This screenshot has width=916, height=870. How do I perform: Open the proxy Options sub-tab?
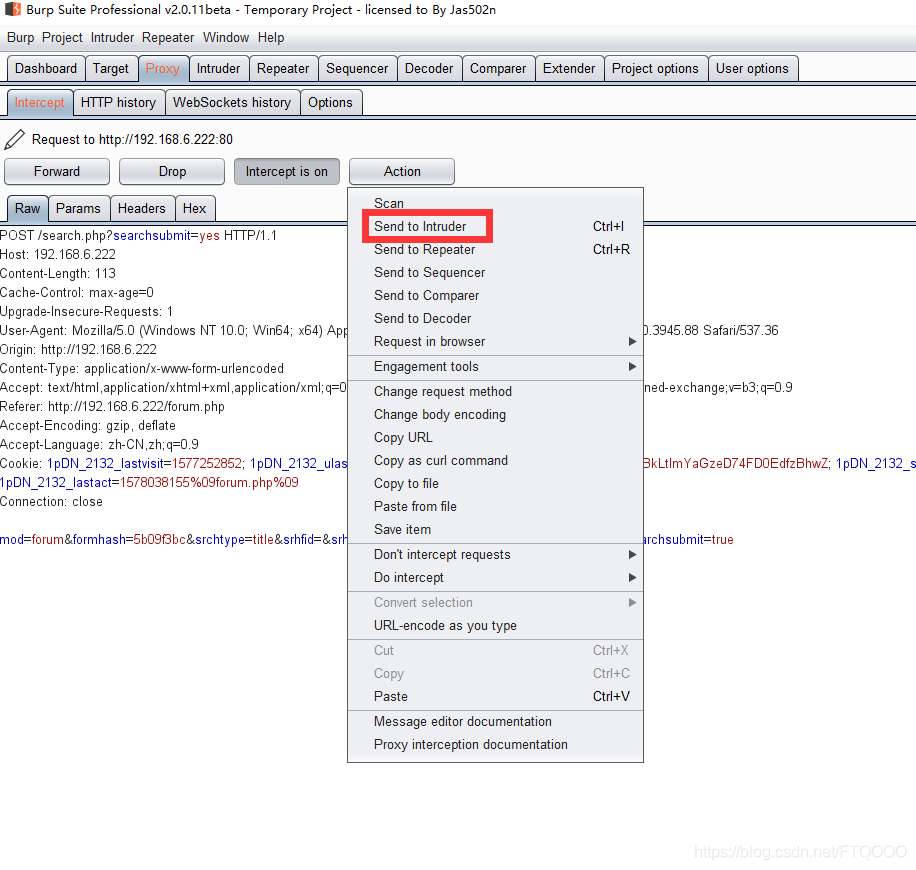(x=331, y=103)
